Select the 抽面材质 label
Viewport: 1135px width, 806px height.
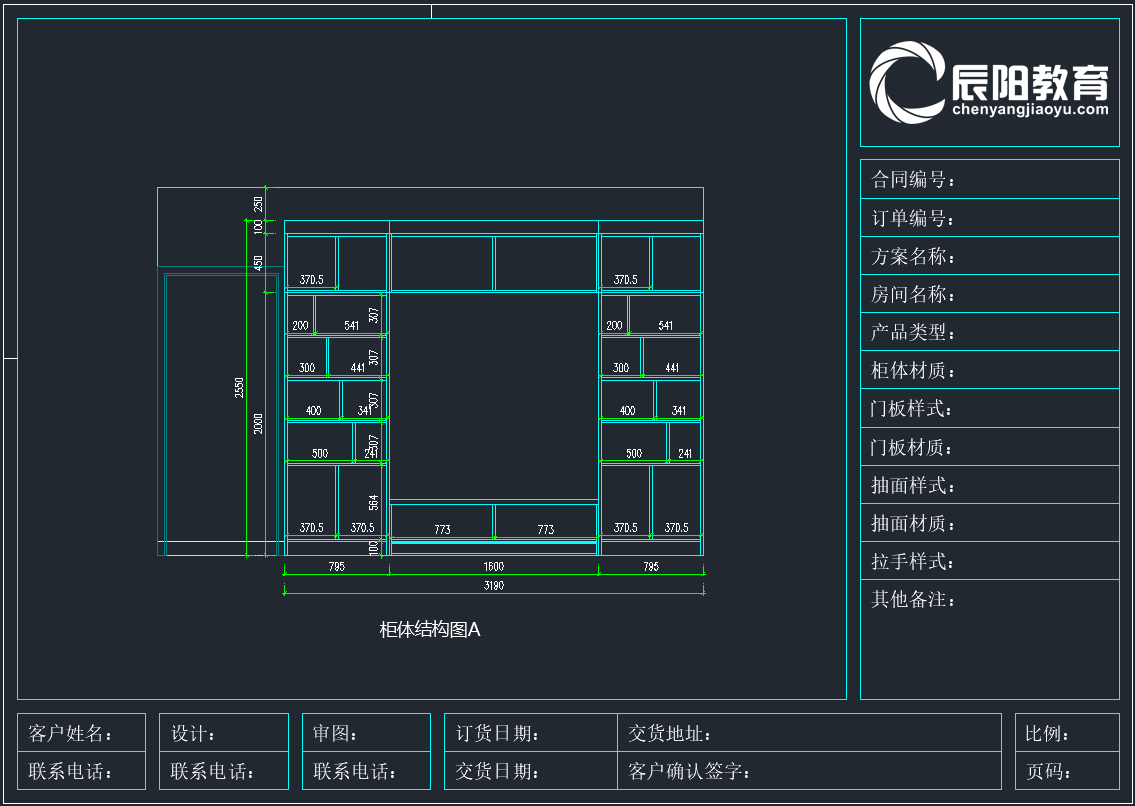pos(912,524)
